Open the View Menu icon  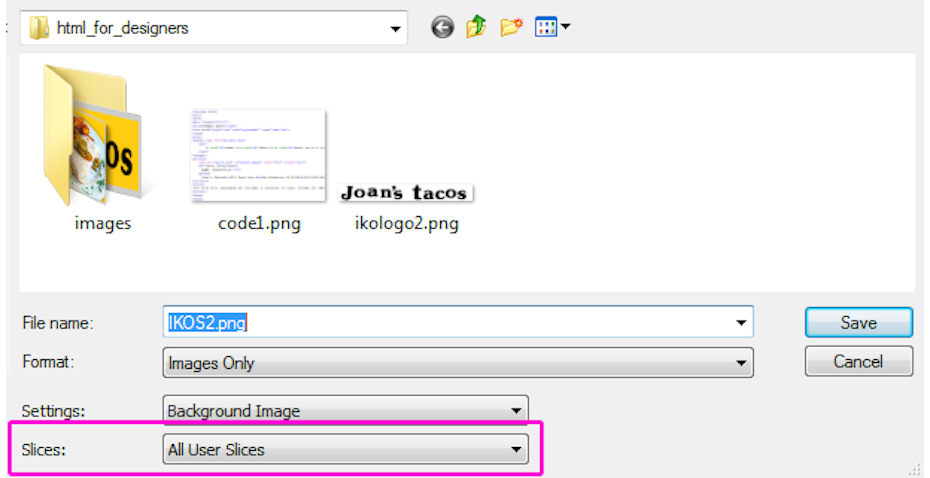tap(552, 28)
